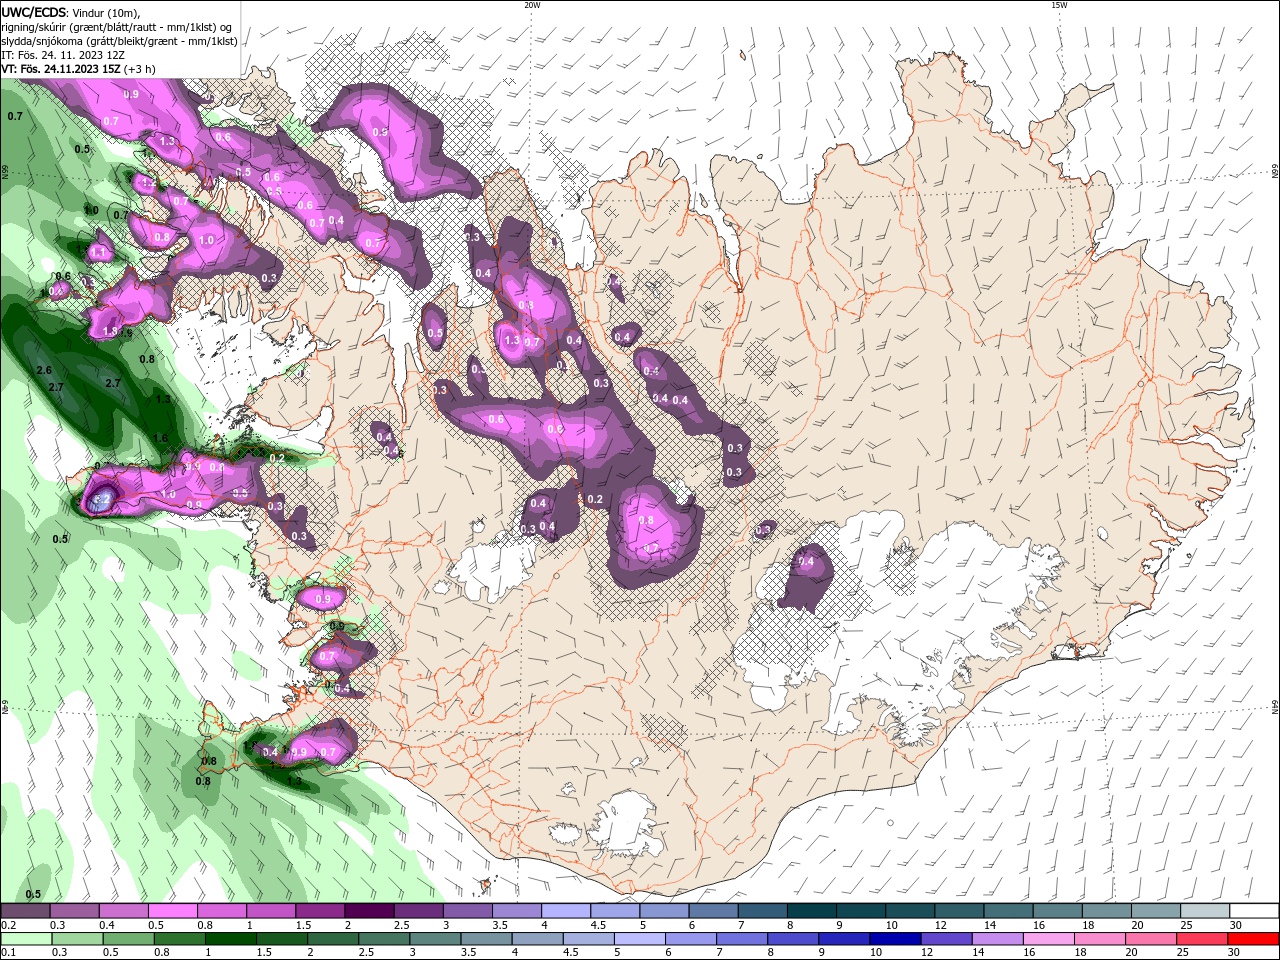Select the darkest green rain swatch starting at 1
Viewport: 1280px width, 960px height.
point(230,939)
